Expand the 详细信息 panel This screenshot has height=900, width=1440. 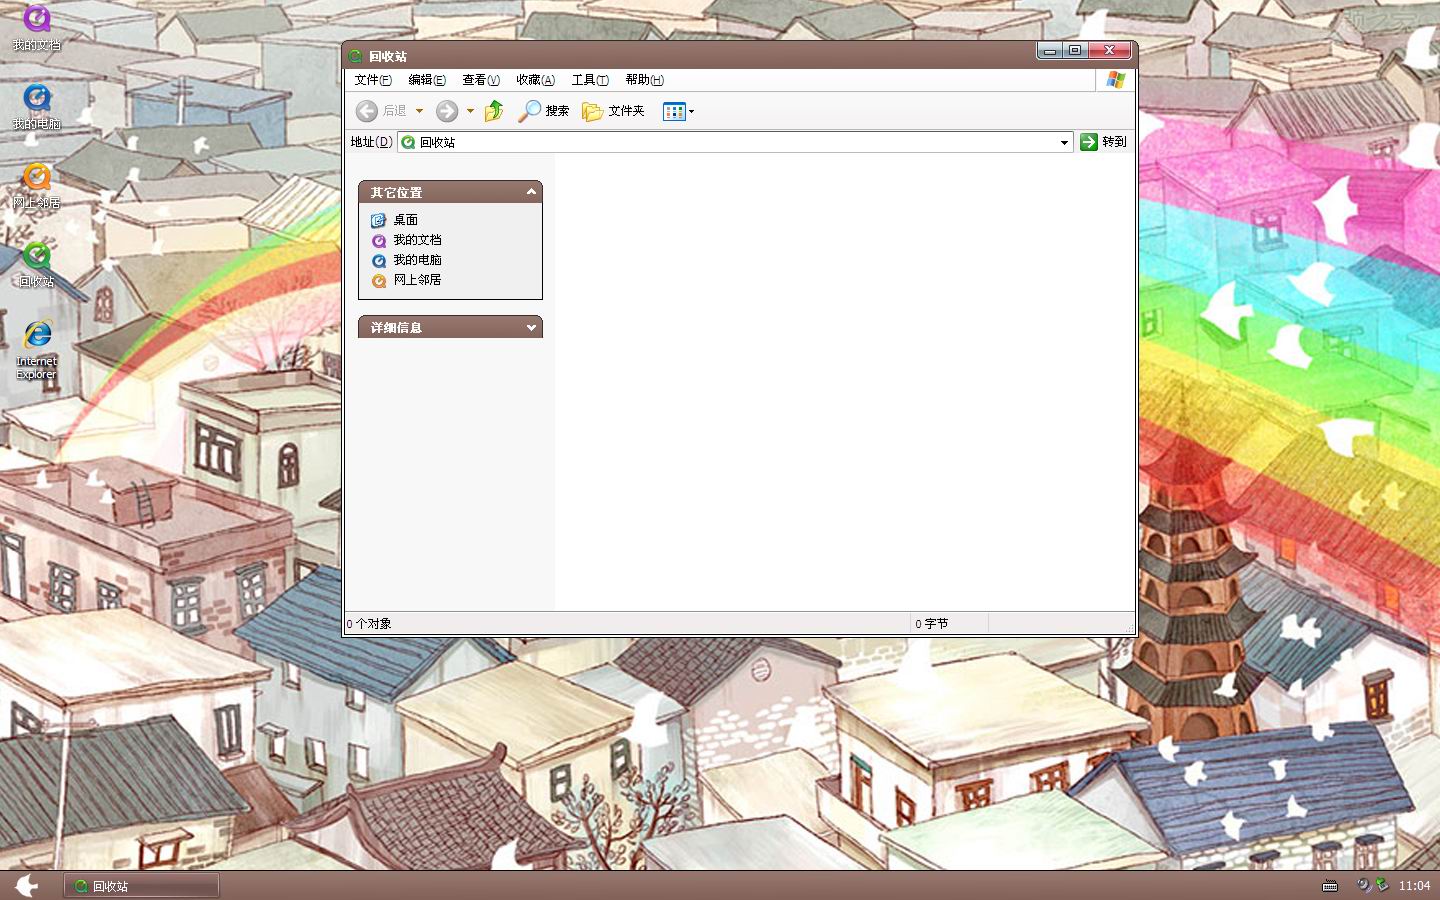[531, 327]
